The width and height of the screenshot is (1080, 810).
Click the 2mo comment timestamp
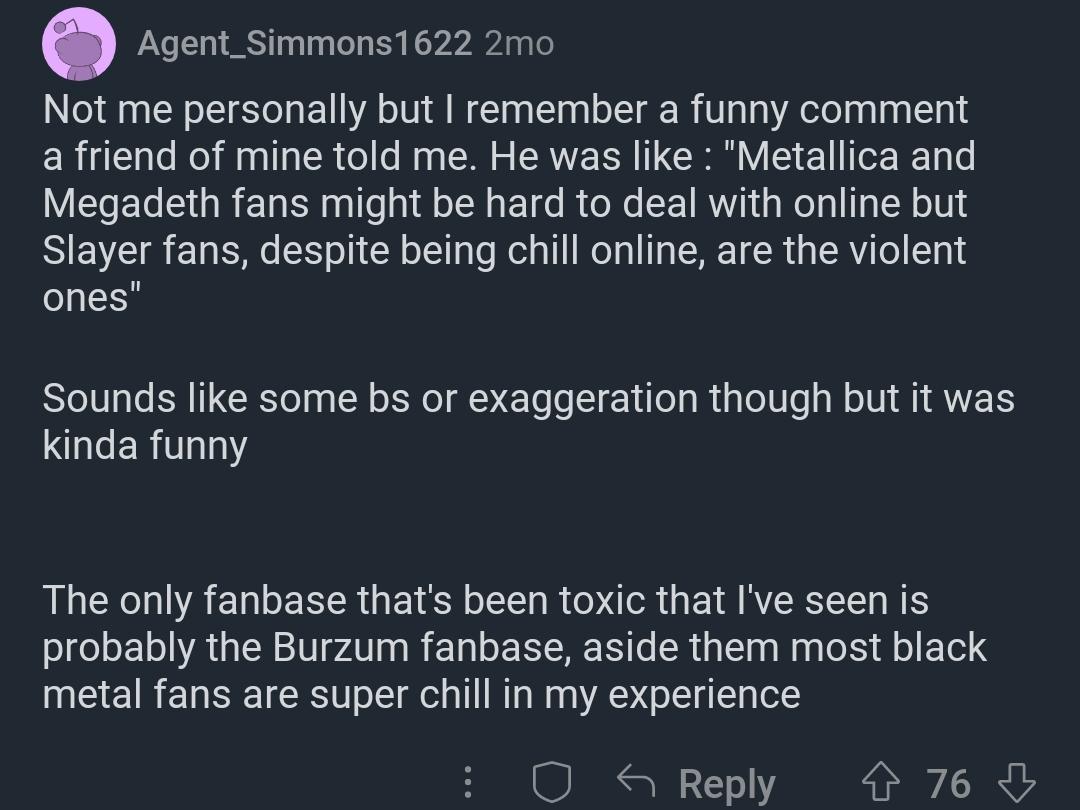click(x=519, y=43)
